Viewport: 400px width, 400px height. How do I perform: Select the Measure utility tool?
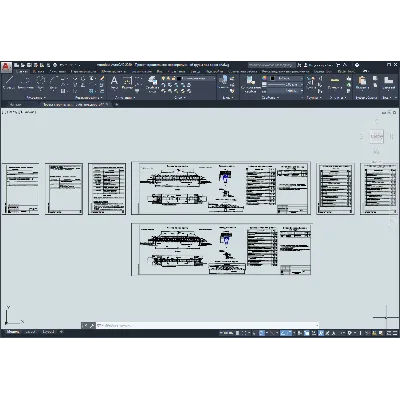(335, 82)
